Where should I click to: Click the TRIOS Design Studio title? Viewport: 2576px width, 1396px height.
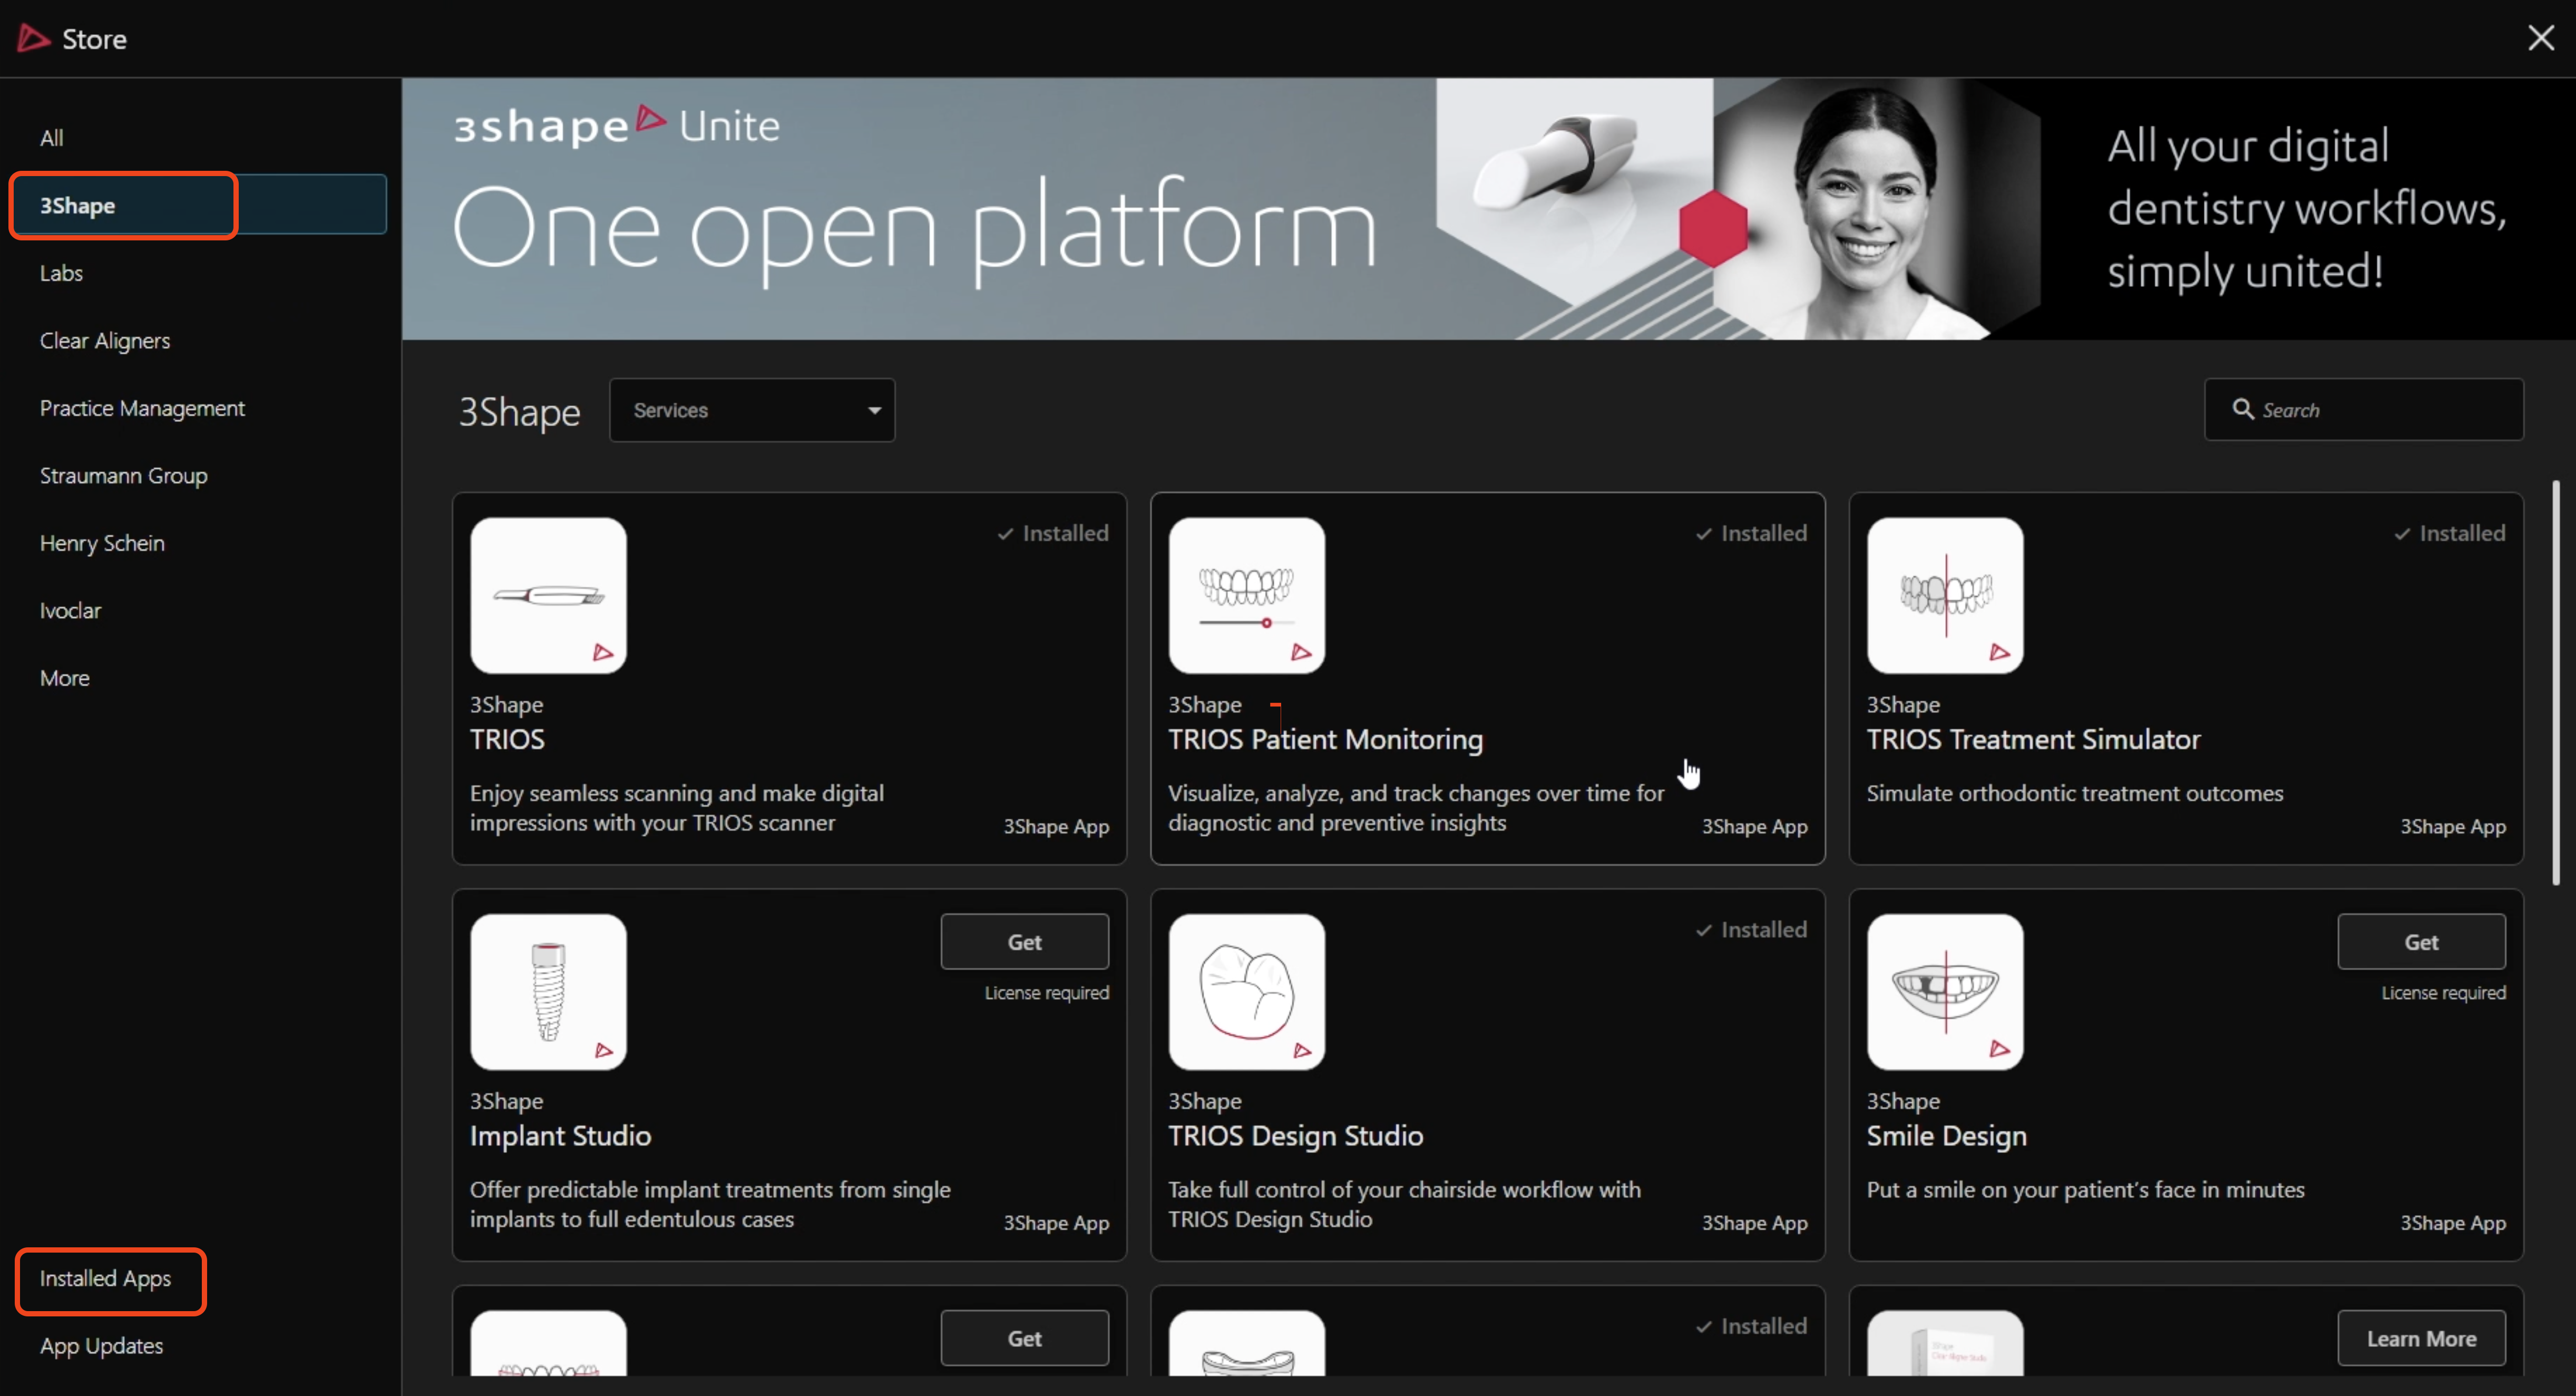pyautogui.click(x=1295, y=1136)
